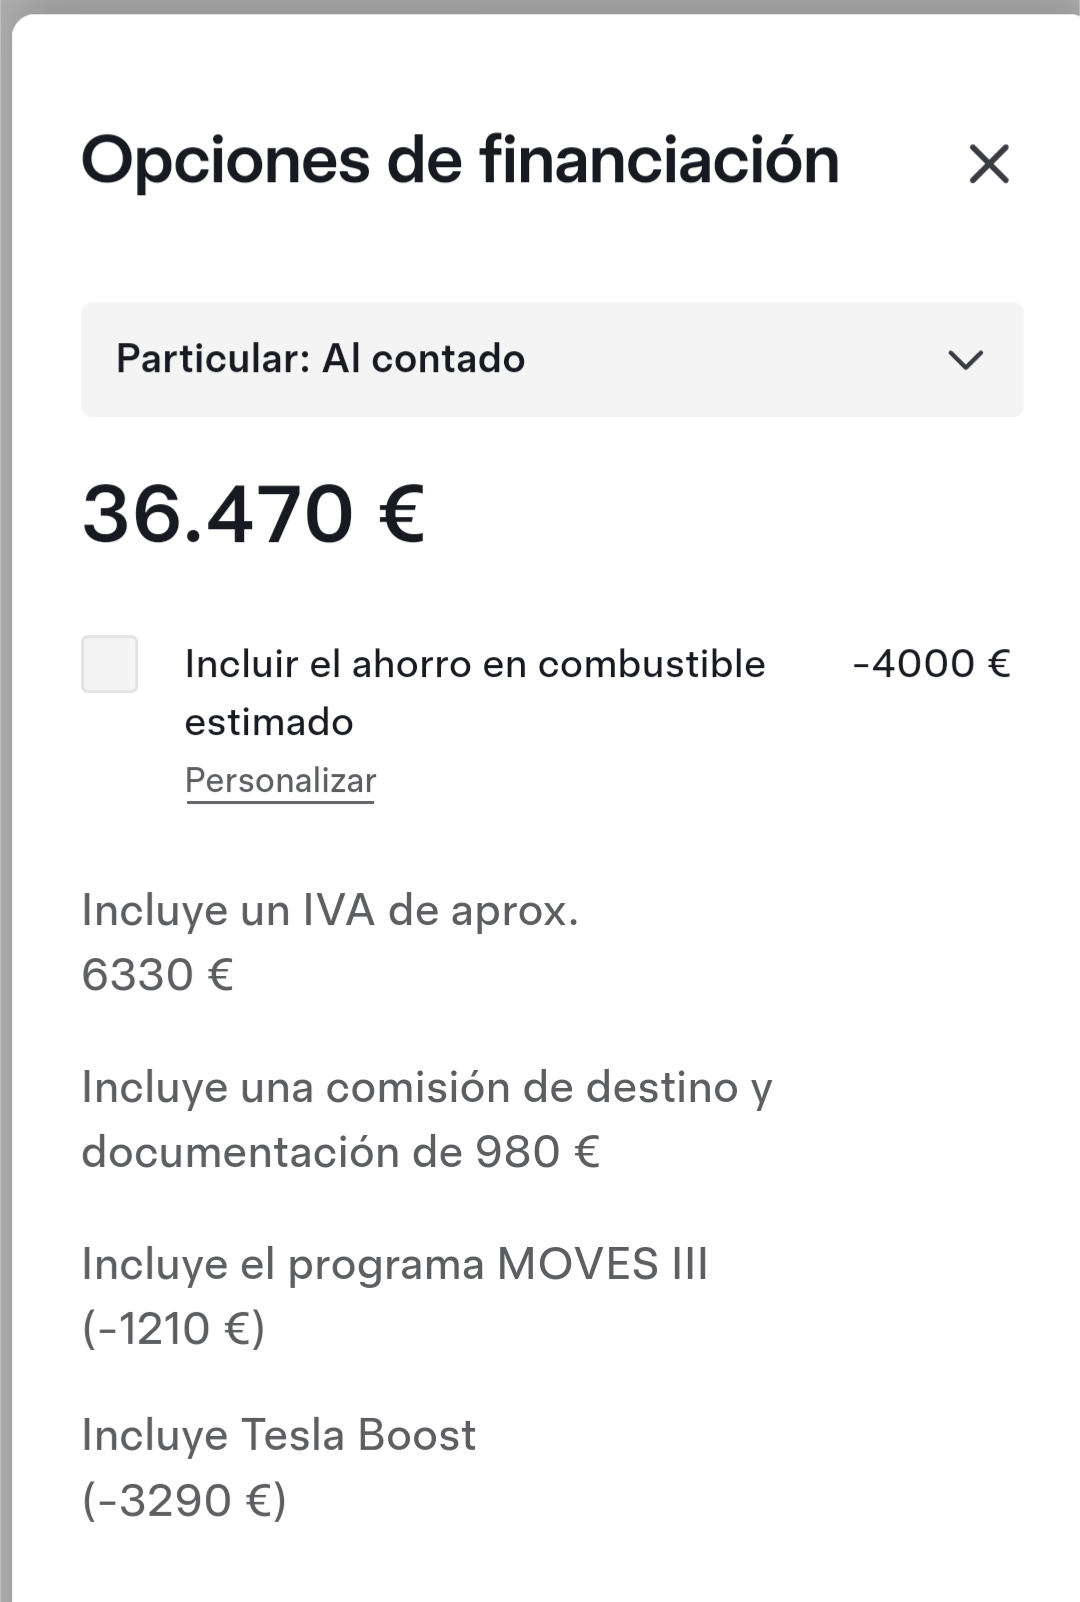The width and height of the screenshot is (1080, 1602).
Task: Click the (-1210 €) MOVES discount amount
Action: point(173,1330)
